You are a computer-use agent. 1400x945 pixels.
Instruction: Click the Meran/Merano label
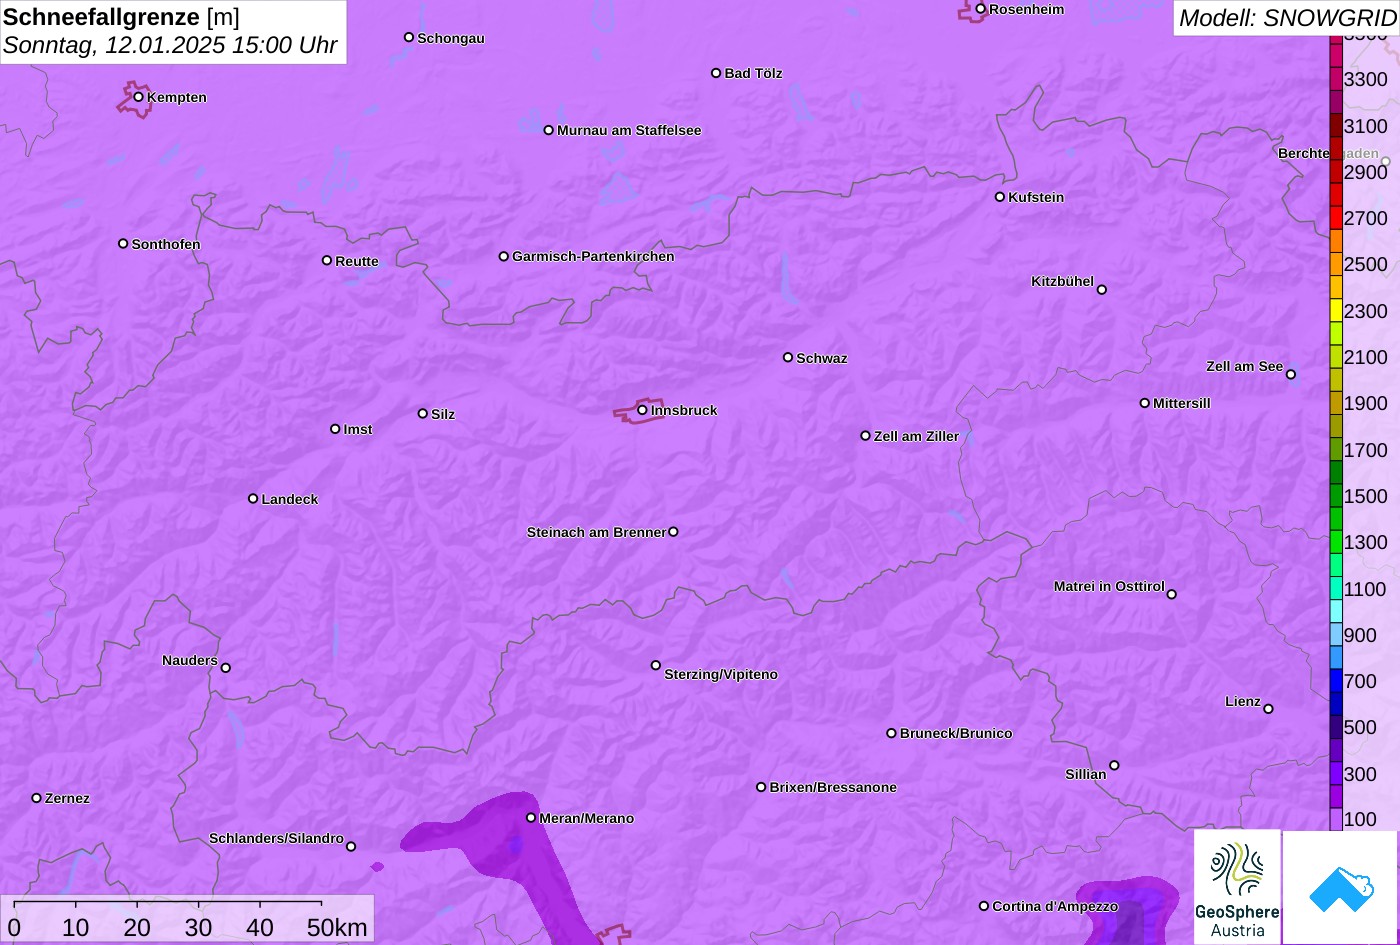(587, 818)
